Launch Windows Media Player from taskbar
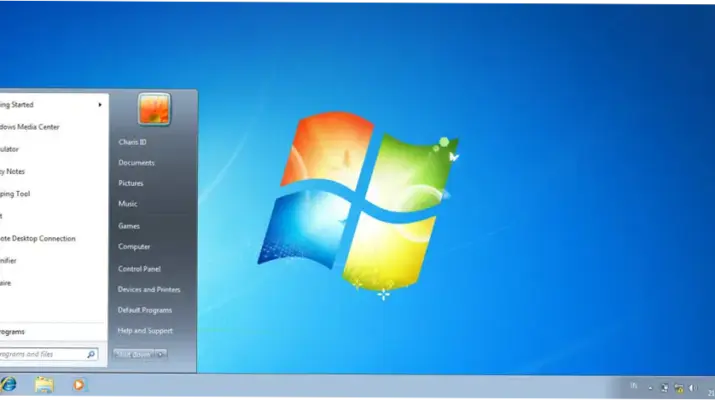The image size is (715, 400). click(78, 385)
